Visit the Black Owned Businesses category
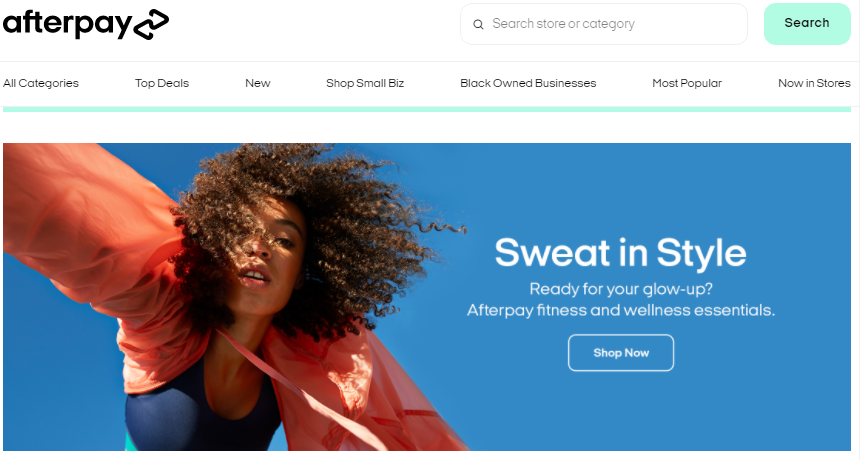Viewport: 860px width, 460px height. pos(528,83)
